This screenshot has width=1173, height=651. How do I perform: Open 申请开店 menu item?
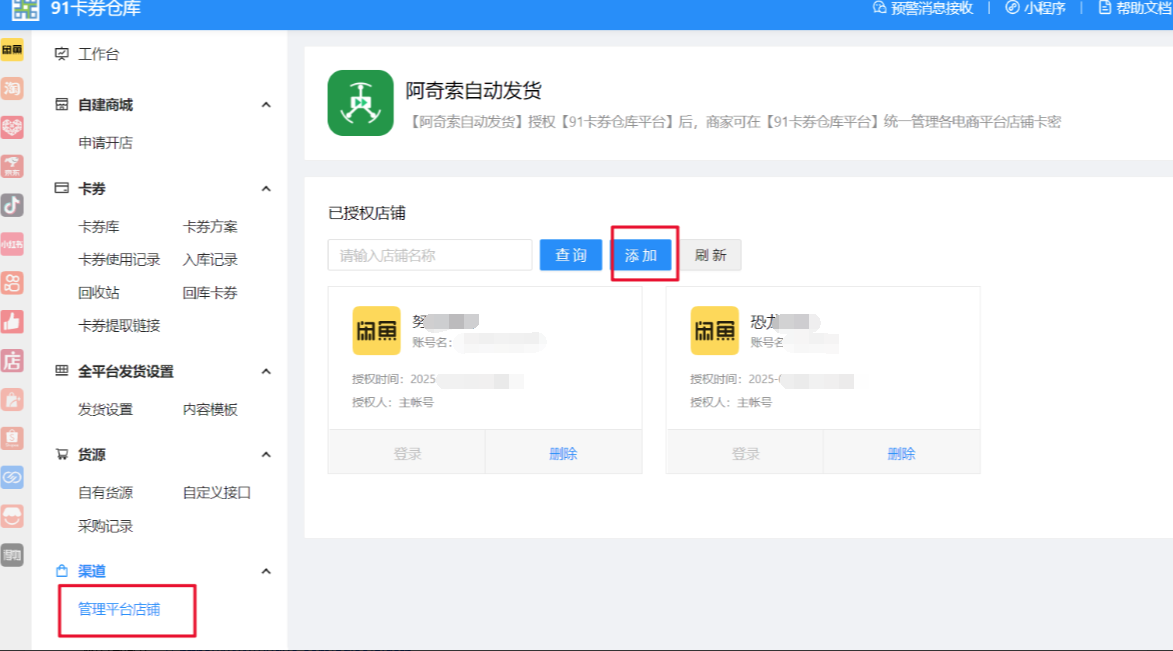click(x=105, y=142)
